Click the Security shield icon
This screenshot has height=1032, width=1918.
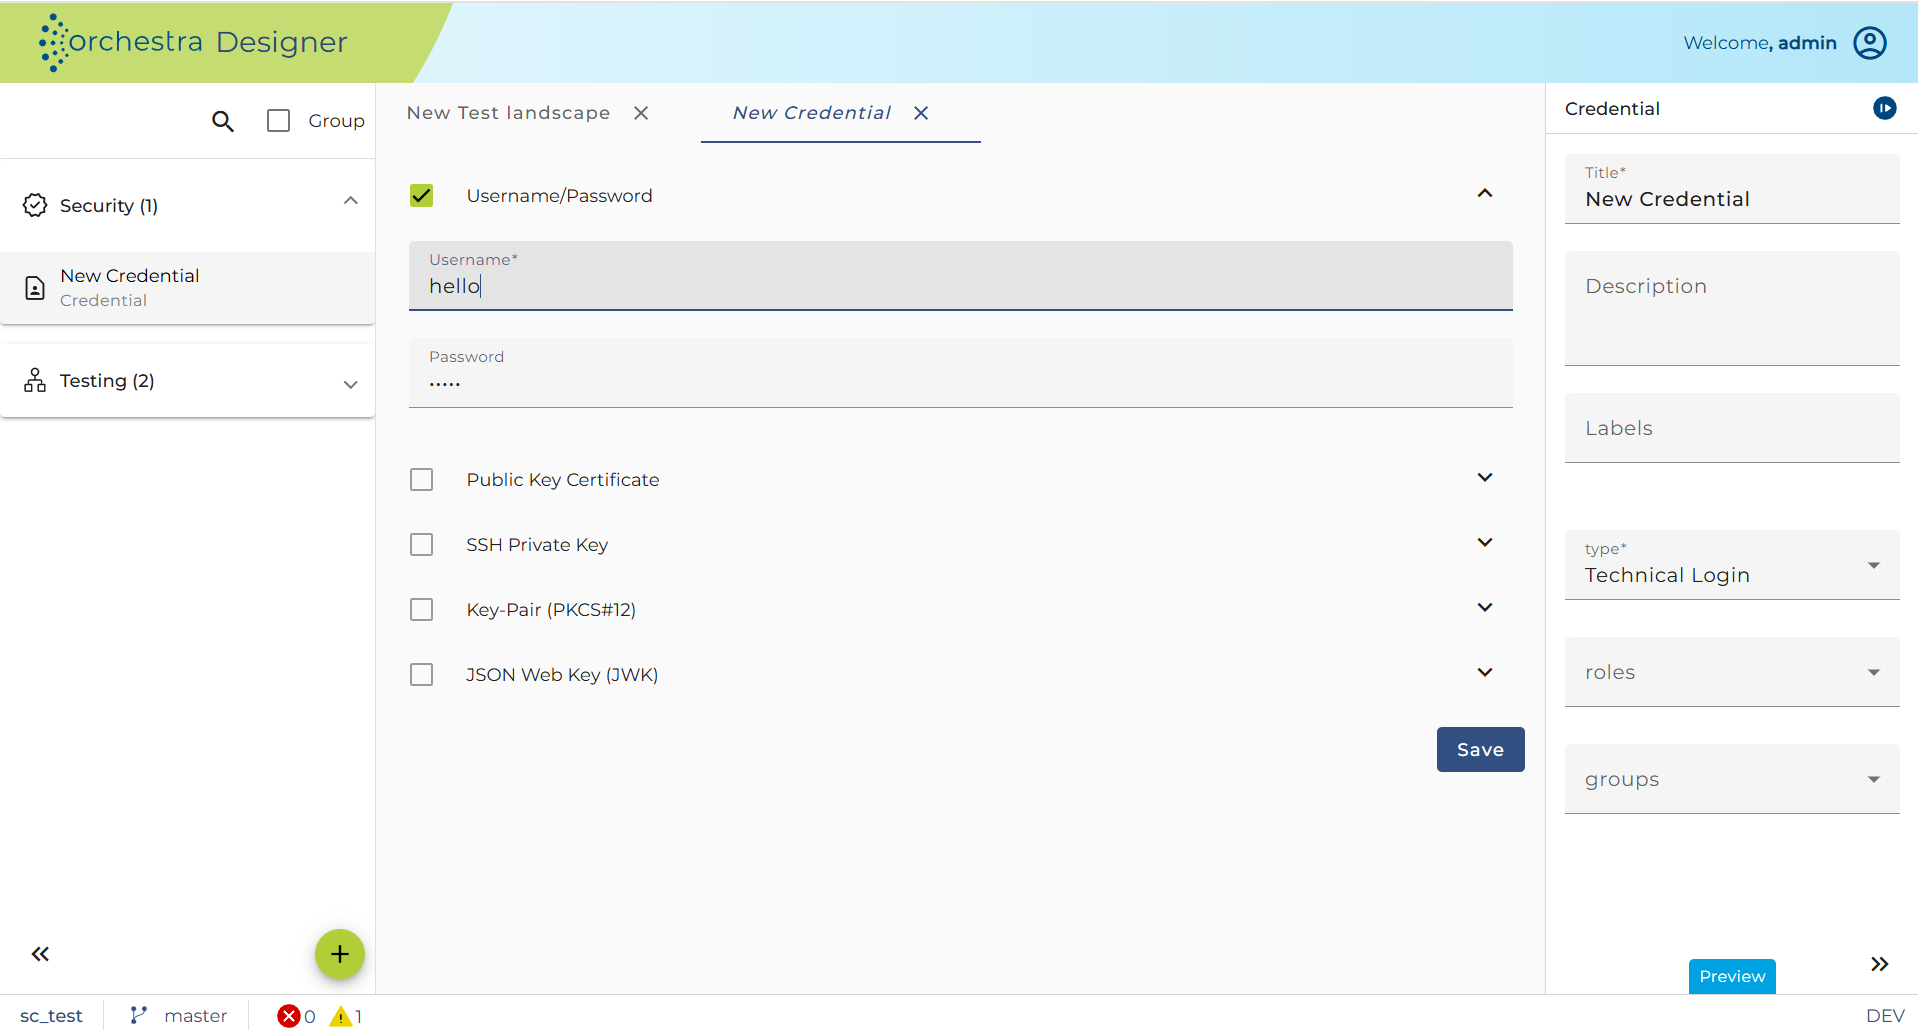pyautogui.click(x=35, y=205)
